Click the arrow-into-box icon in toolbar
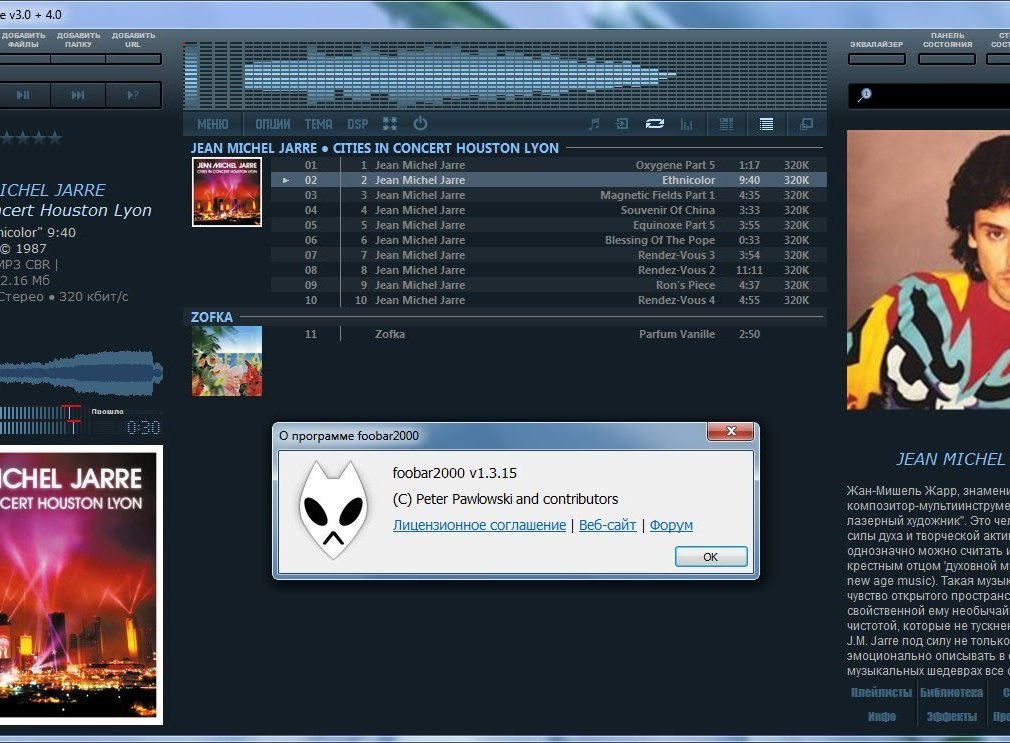The image size is (1010, 743). click(622, 124)
